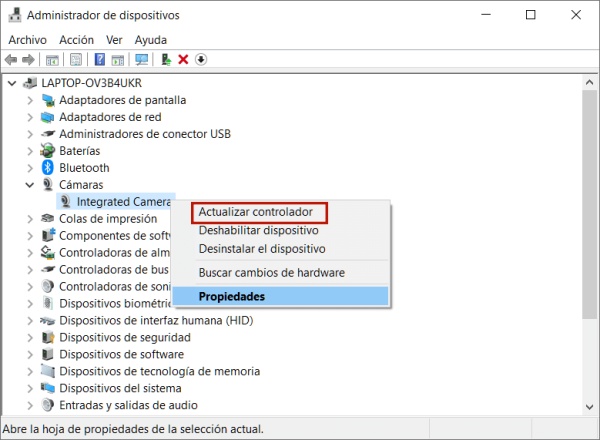600x440 pixels.
Task: Click the action pane toolbar icon
Action: pos(118,60)
